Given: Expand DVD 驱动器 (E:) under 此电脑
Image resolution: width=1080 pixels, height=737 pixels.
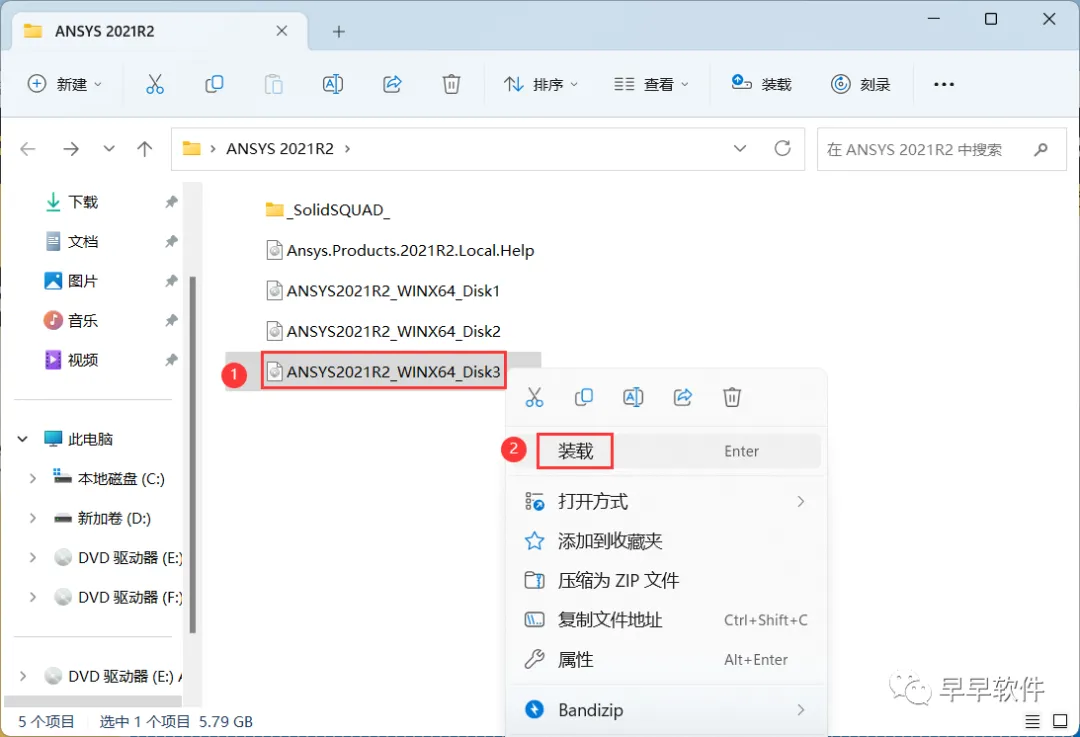Looking at the screenshot, I should click(x=32, y=557).
